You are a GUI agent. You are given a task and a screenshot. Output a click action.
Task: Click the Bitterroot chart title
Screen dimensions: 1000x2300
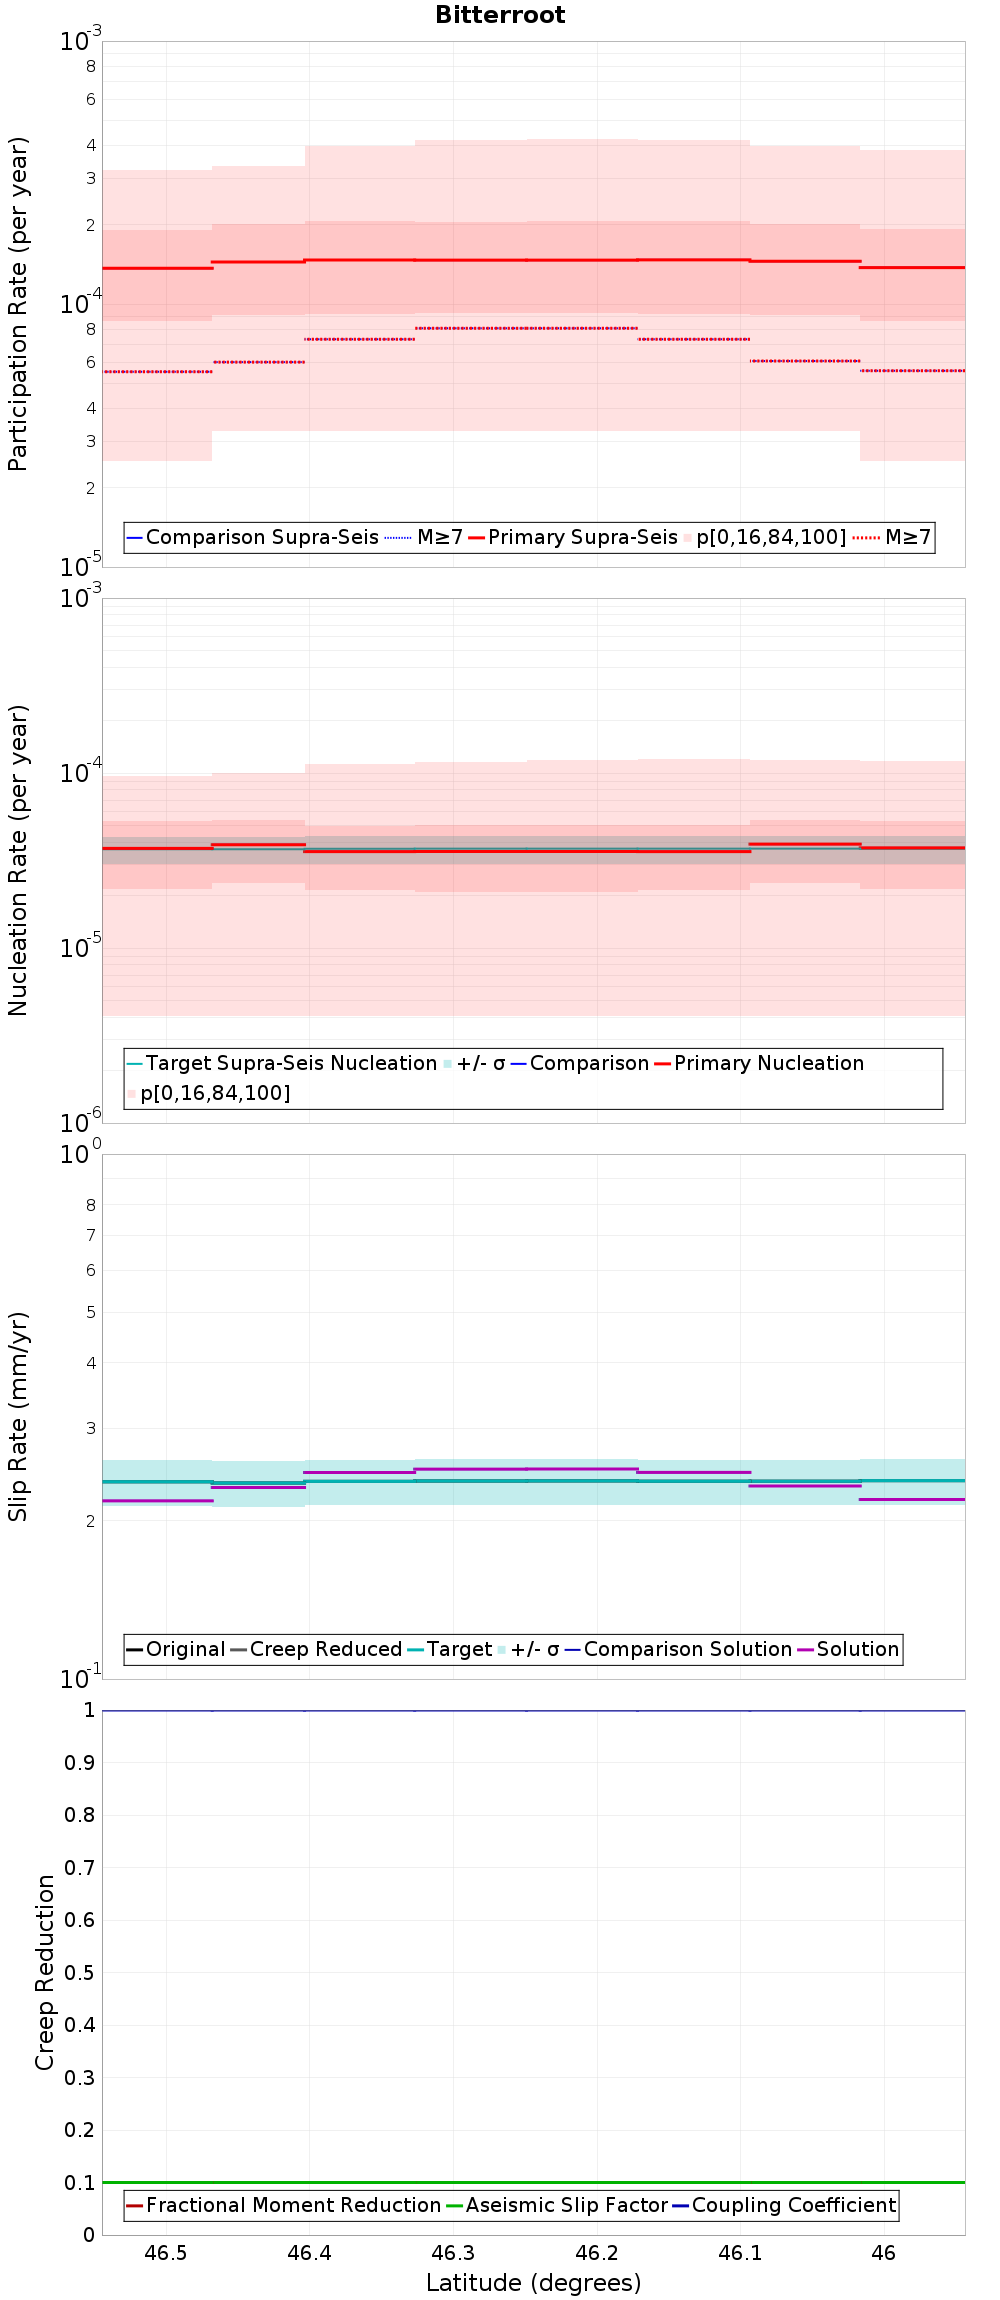tap(500, 15)
